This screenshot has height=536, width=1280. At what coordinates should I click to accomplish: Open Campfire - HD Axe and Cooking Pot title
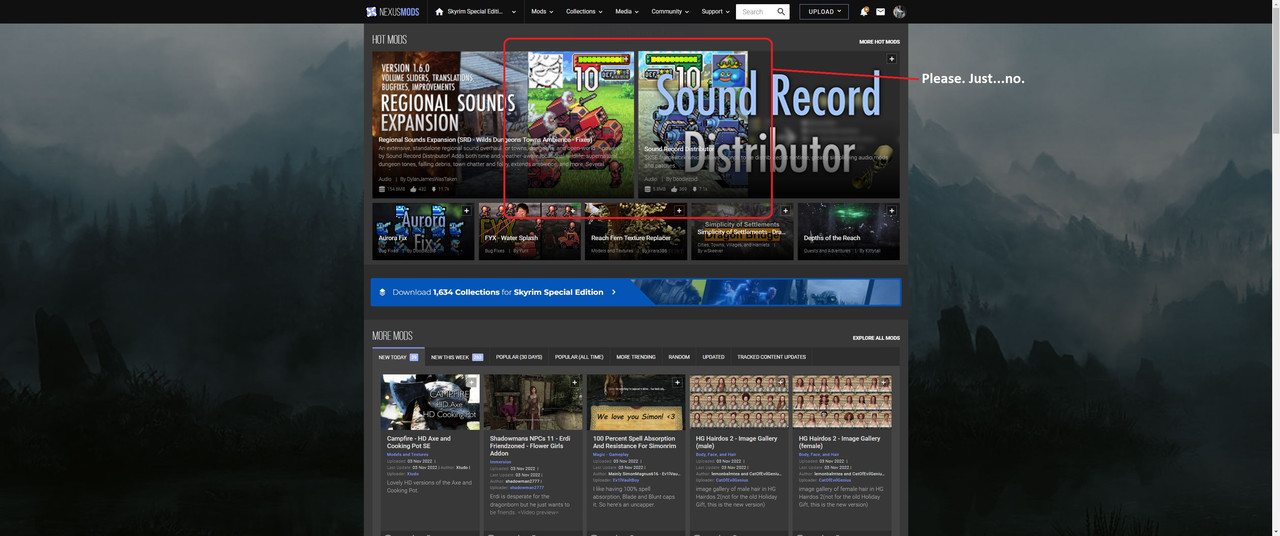click(x=419, y=442)
